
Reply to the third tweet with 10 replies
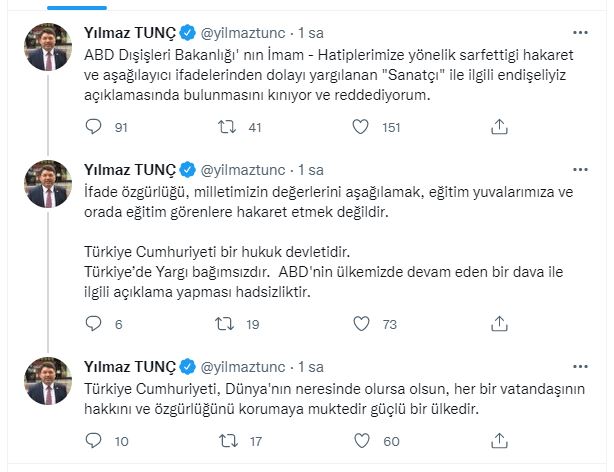[x=94, y=441]
